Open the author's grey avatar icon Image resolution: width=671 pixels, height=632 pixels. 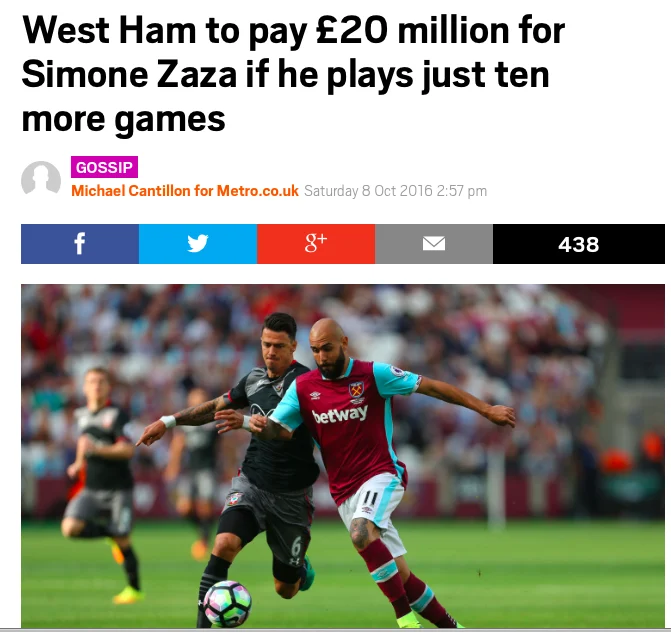(41, 178)
